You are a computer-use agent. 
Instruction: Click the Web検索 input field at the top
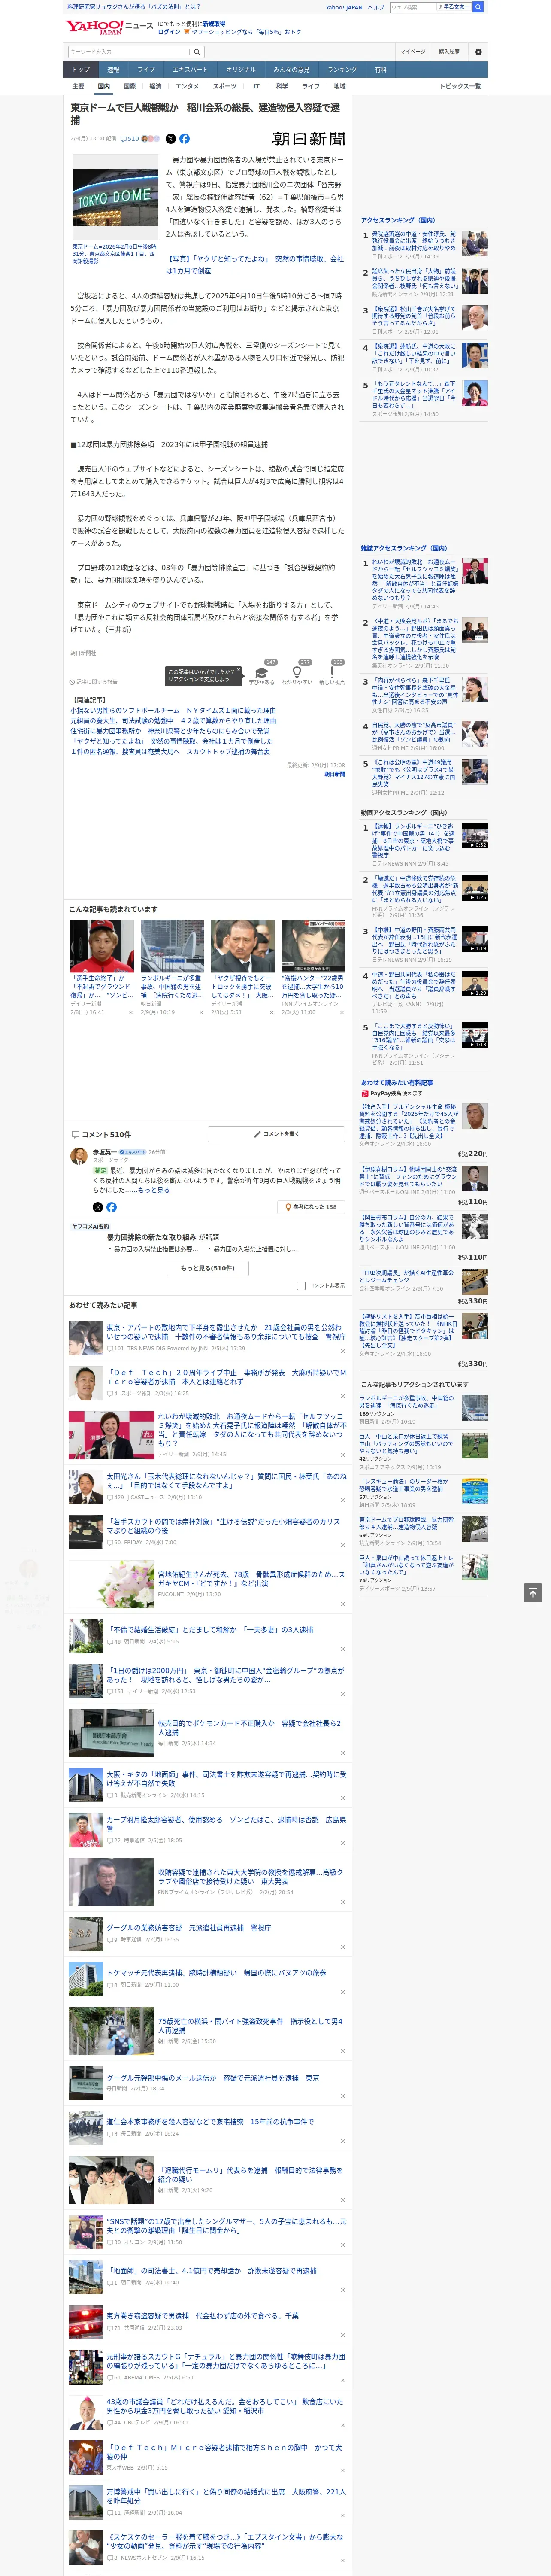(x=412, y=7)
